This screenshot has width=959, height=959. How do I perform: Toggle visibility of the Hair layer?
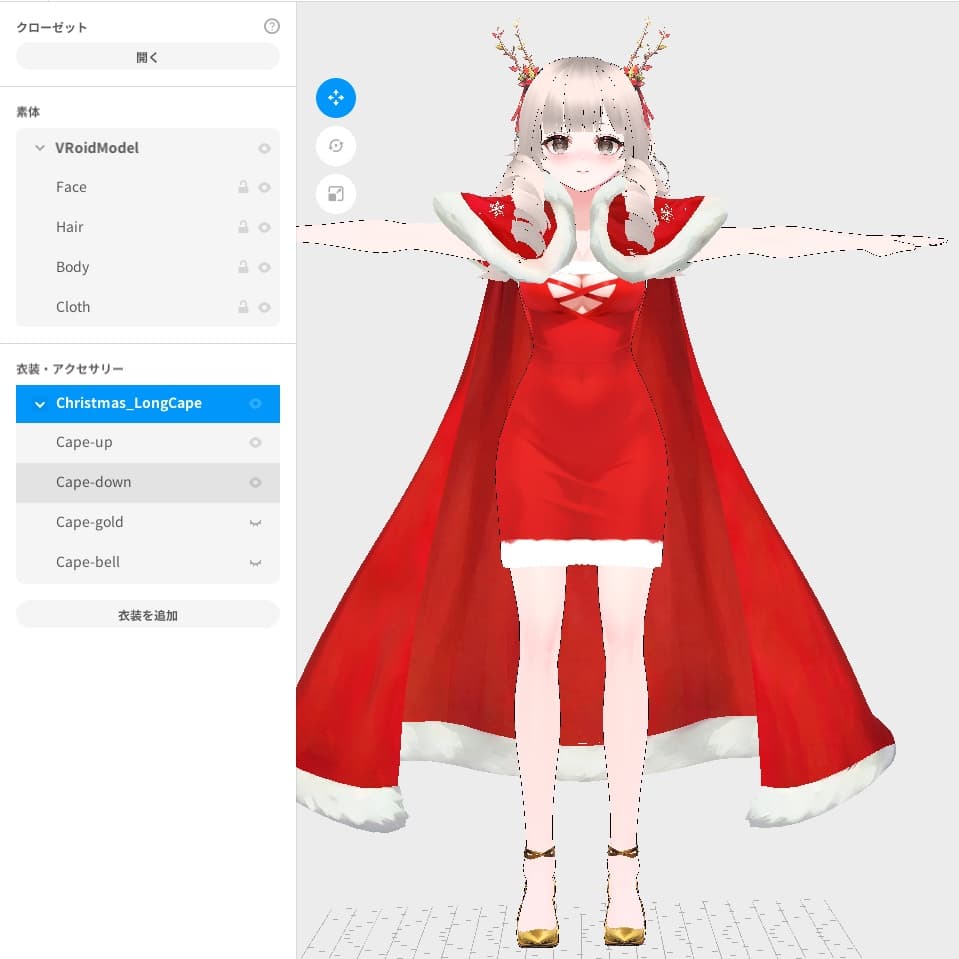264,228
